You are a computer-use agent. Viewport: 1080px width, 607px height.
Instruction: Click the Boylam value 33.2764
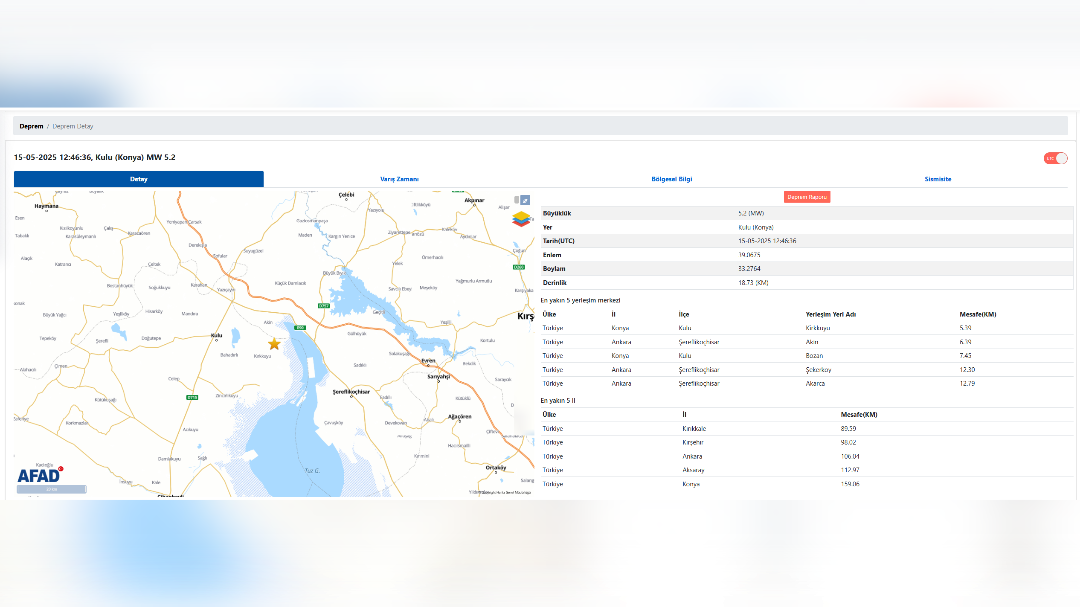click(x=749, y=269)
